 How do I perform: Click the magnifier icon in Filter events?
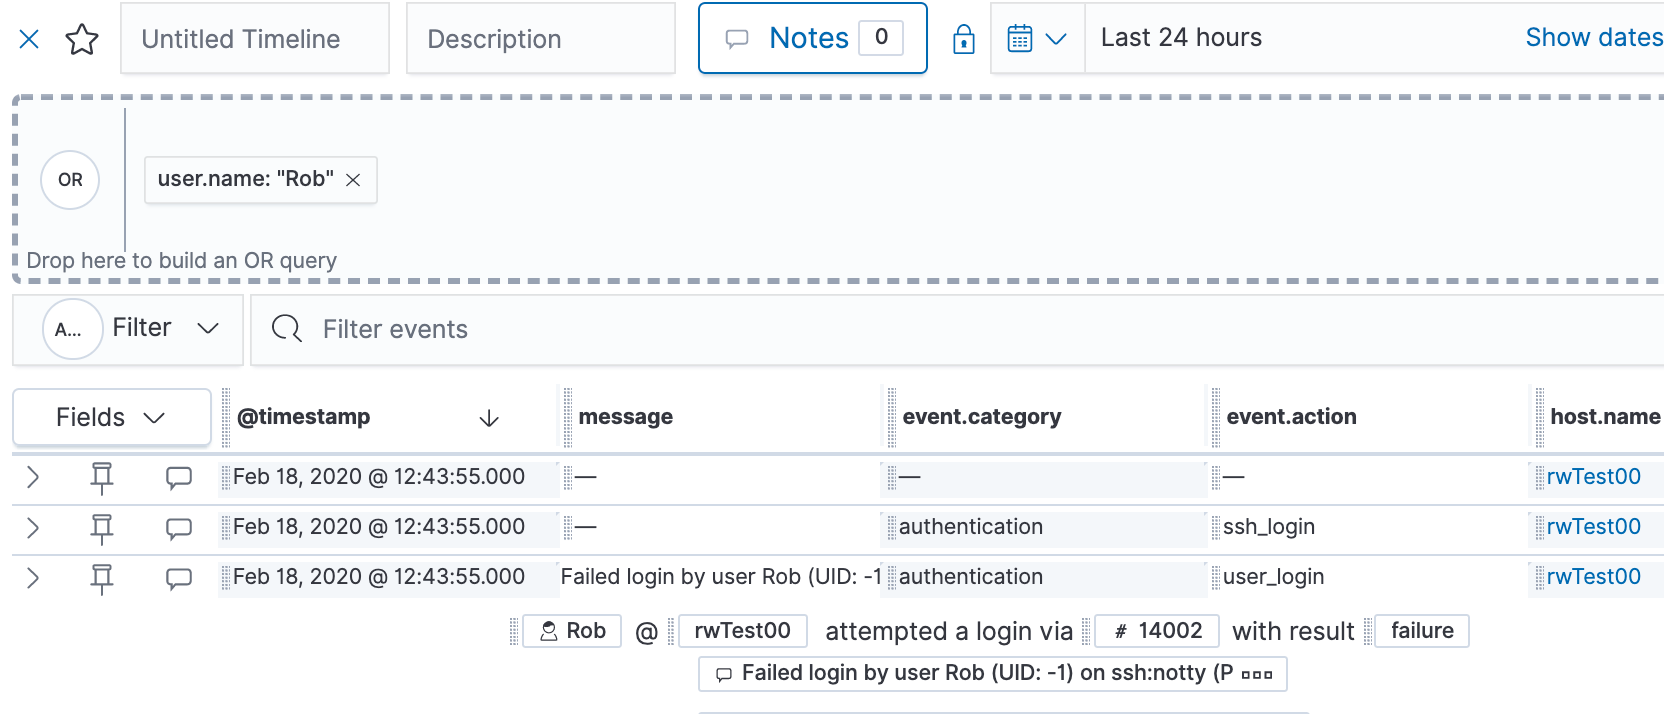(x=287, y=329)
